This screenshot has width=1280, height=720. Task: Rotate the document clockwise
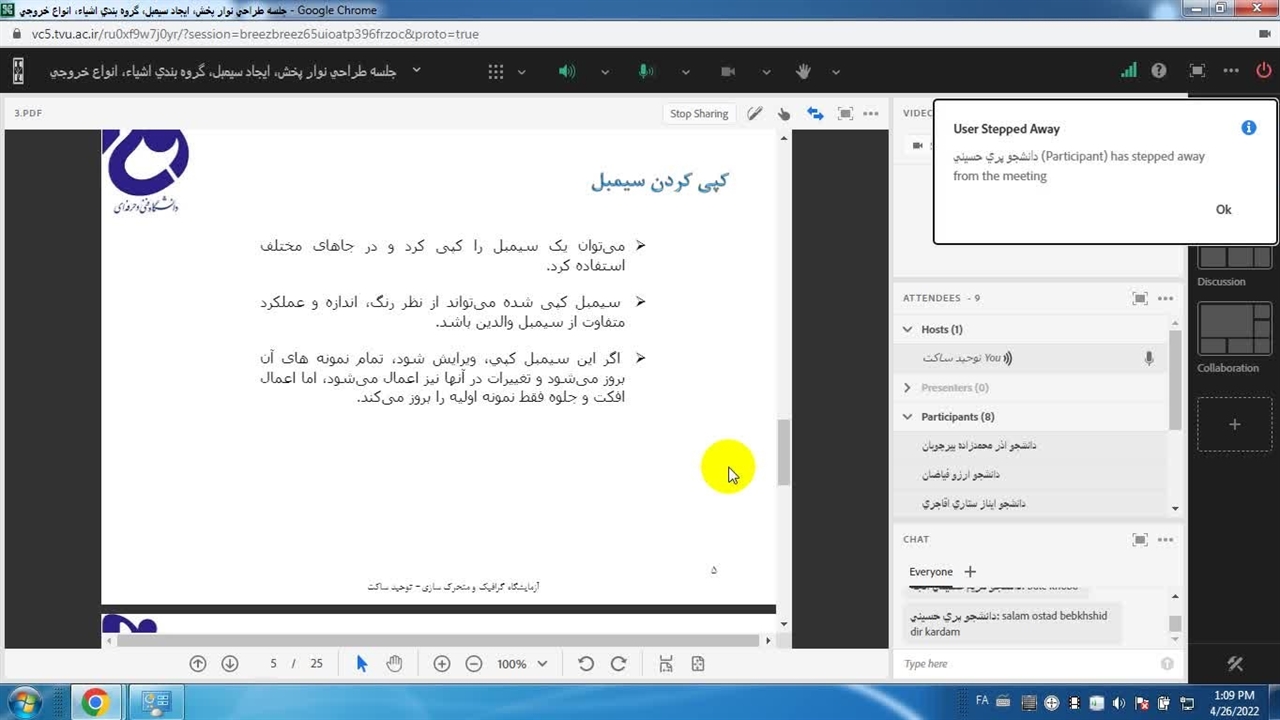point(618,664)
